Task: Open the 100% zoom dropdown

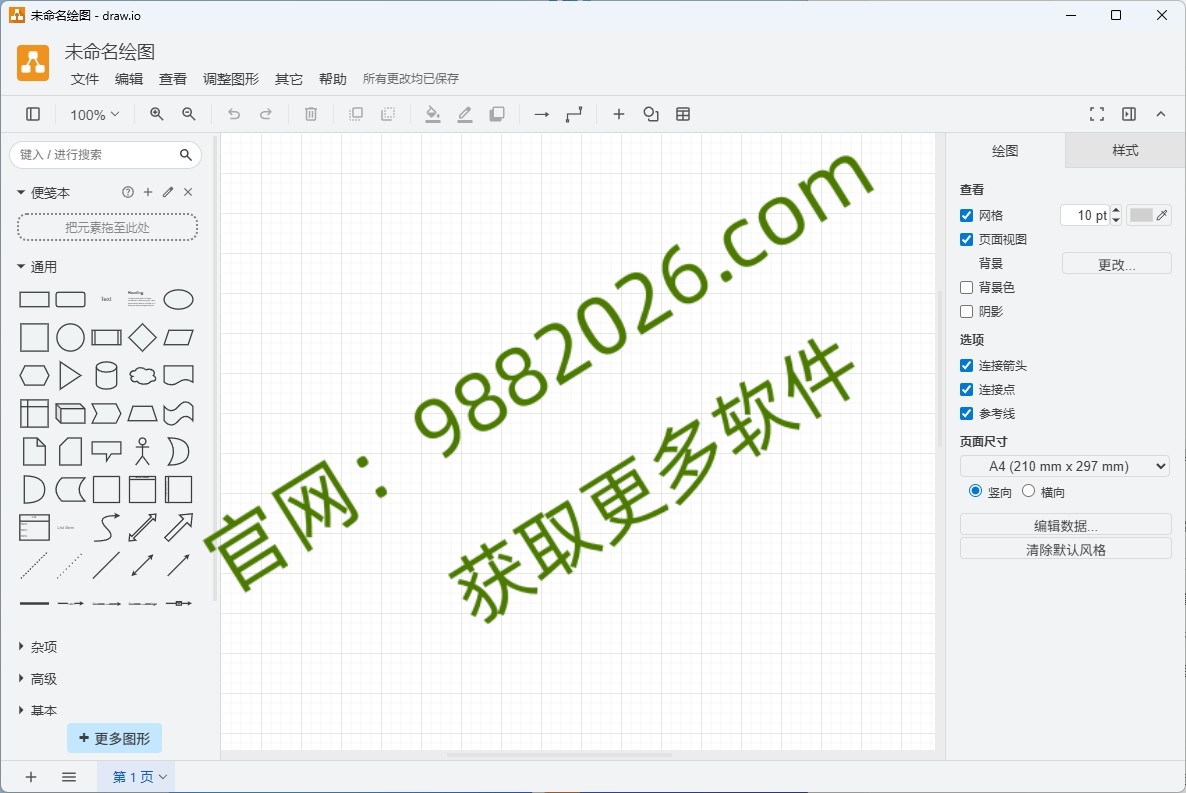Action: [x=95, y=114]
